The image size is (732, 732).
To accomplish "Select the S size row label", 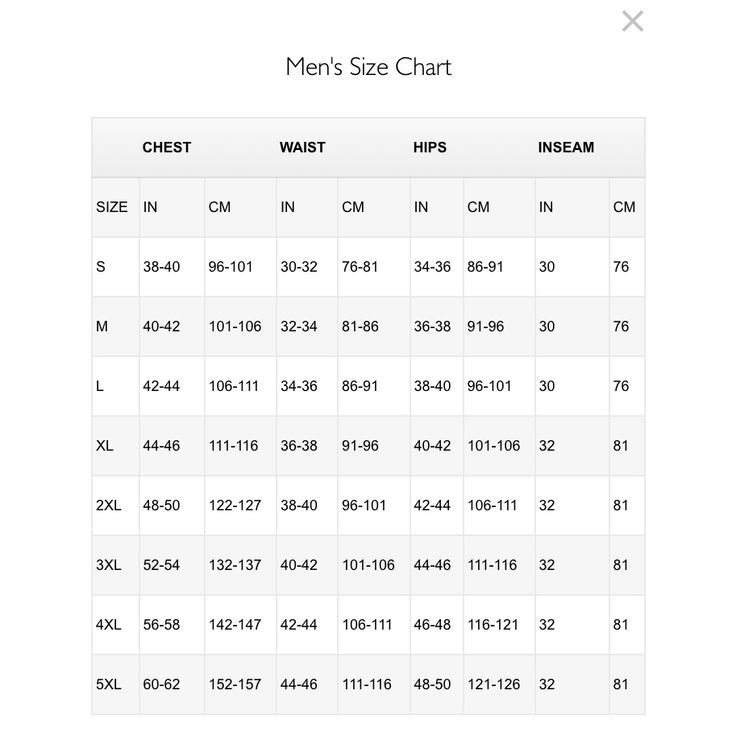I will point(101,267).
